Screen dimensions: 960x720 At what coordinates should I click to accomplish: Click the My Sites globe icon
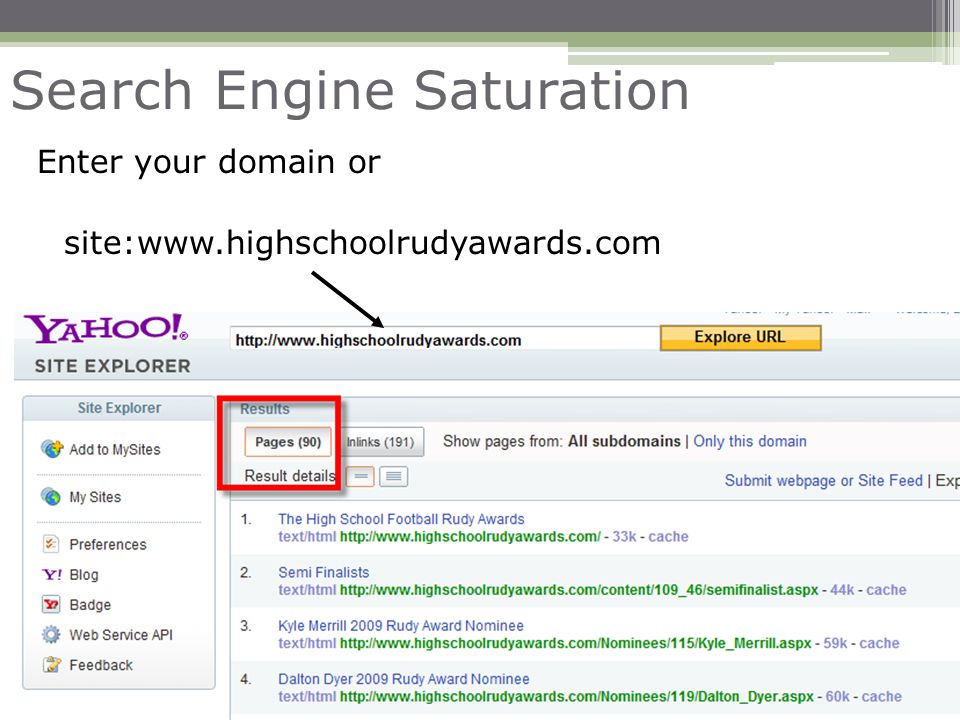coord(51,497)
